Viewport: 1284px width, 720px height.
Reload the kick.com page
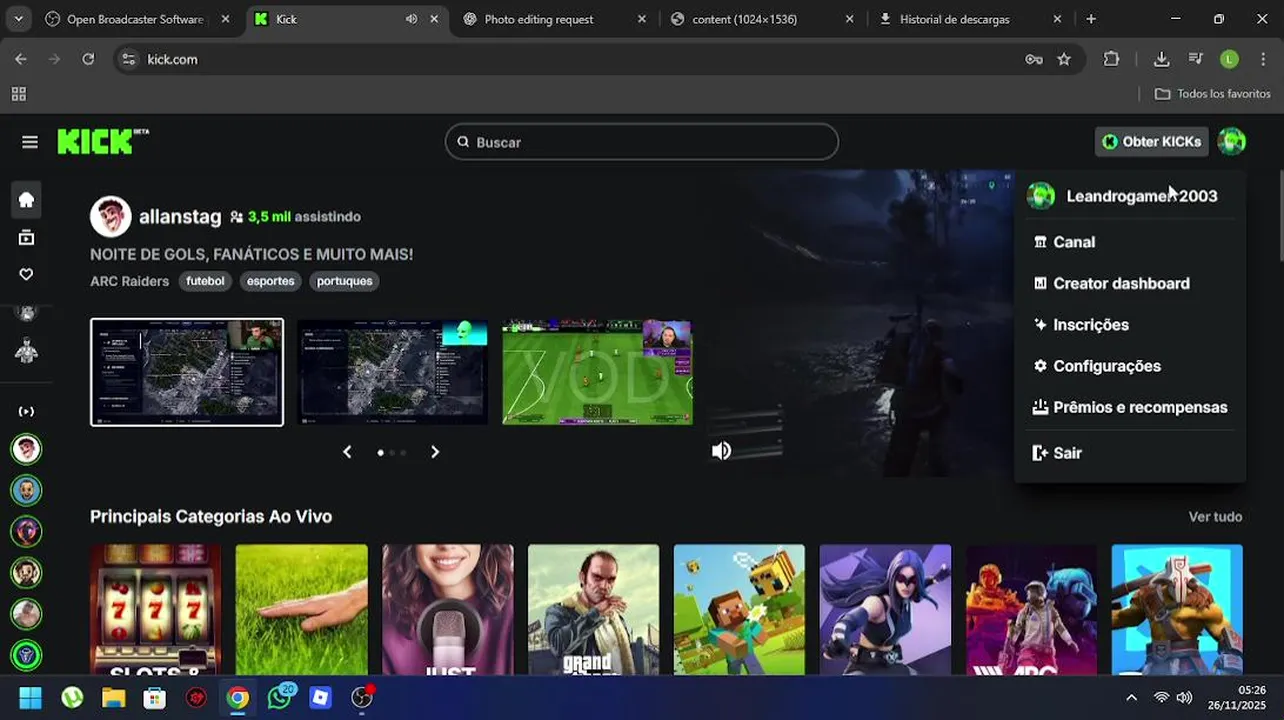coord(88,59)
